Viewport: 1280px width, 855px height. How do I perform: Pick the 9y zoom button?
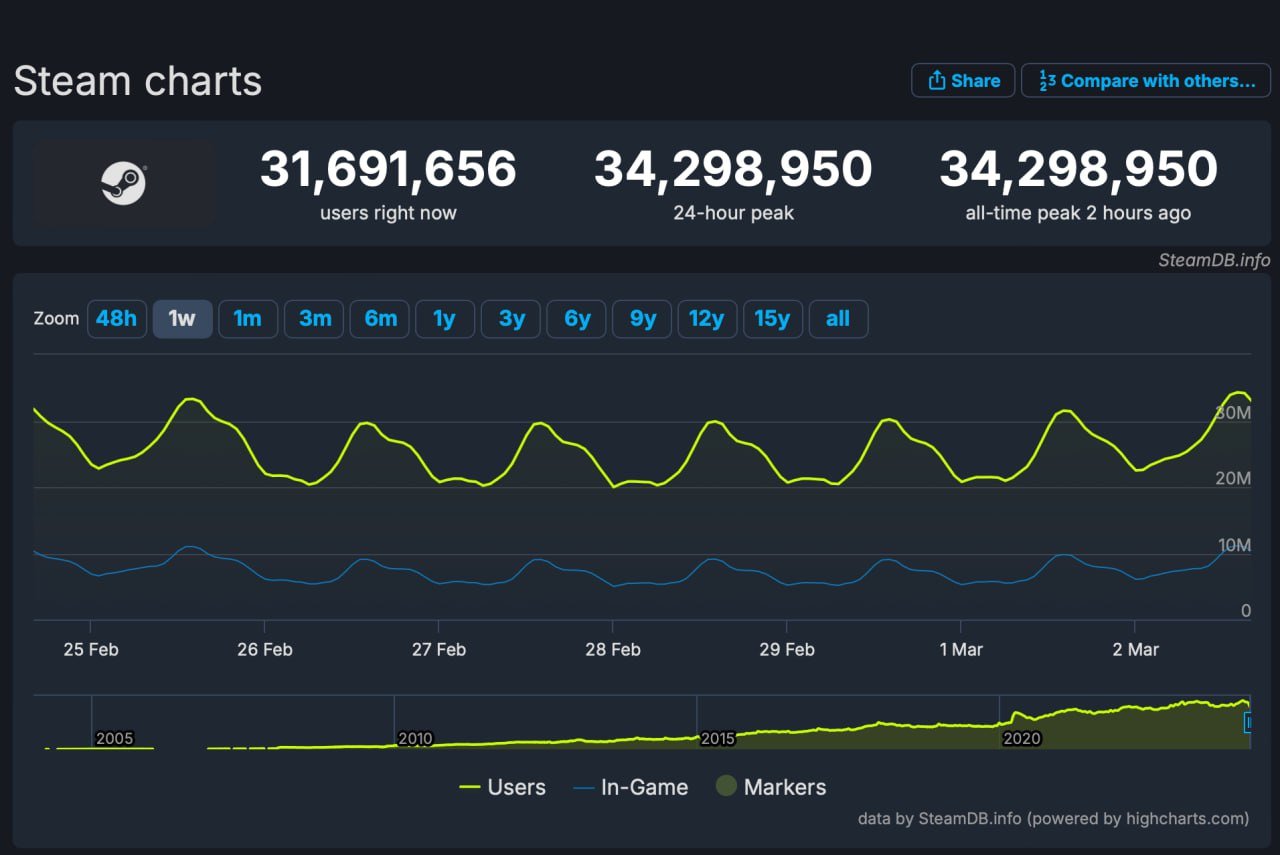pyautogui.click(x=642, y=319)
